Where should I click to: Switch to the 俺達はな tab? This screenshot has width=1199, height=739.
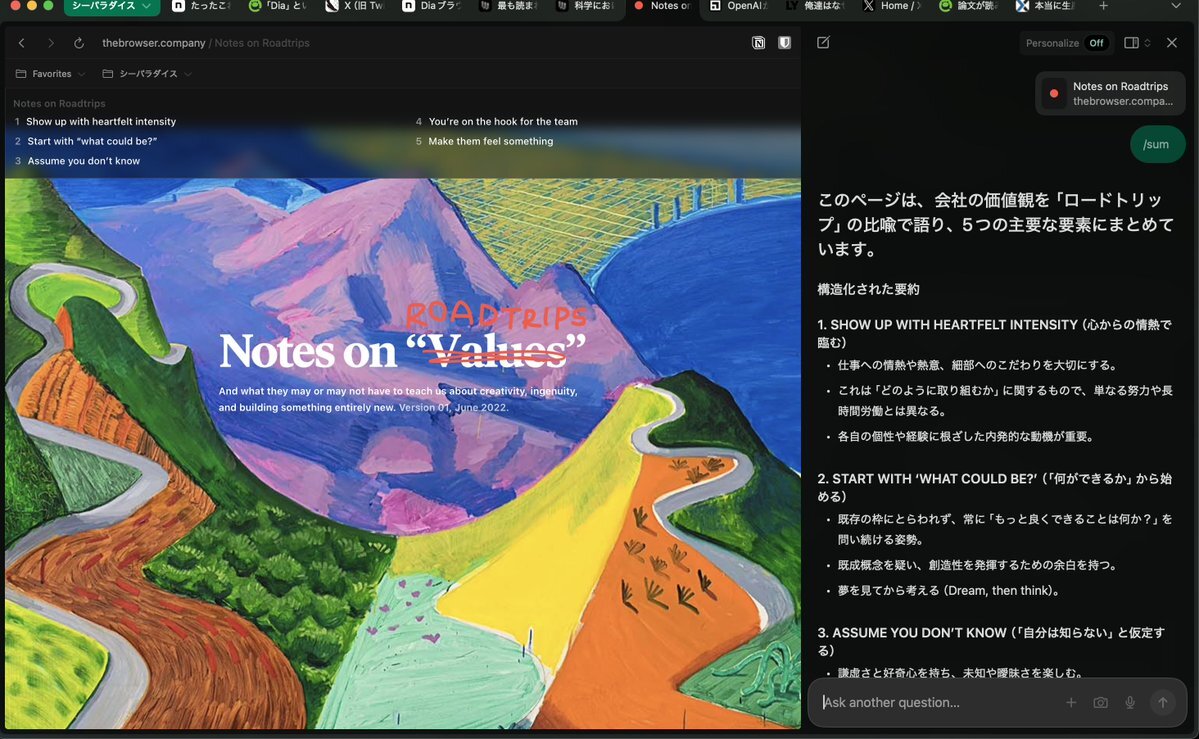(x=815, y=6)
